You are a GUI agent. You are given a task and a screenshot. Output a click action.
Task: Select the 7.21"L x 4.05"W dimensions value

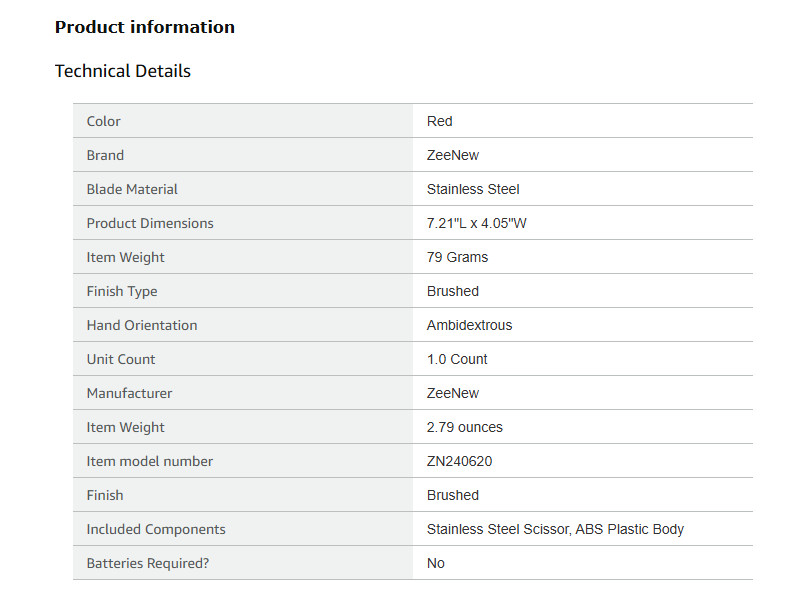[476, 223]
